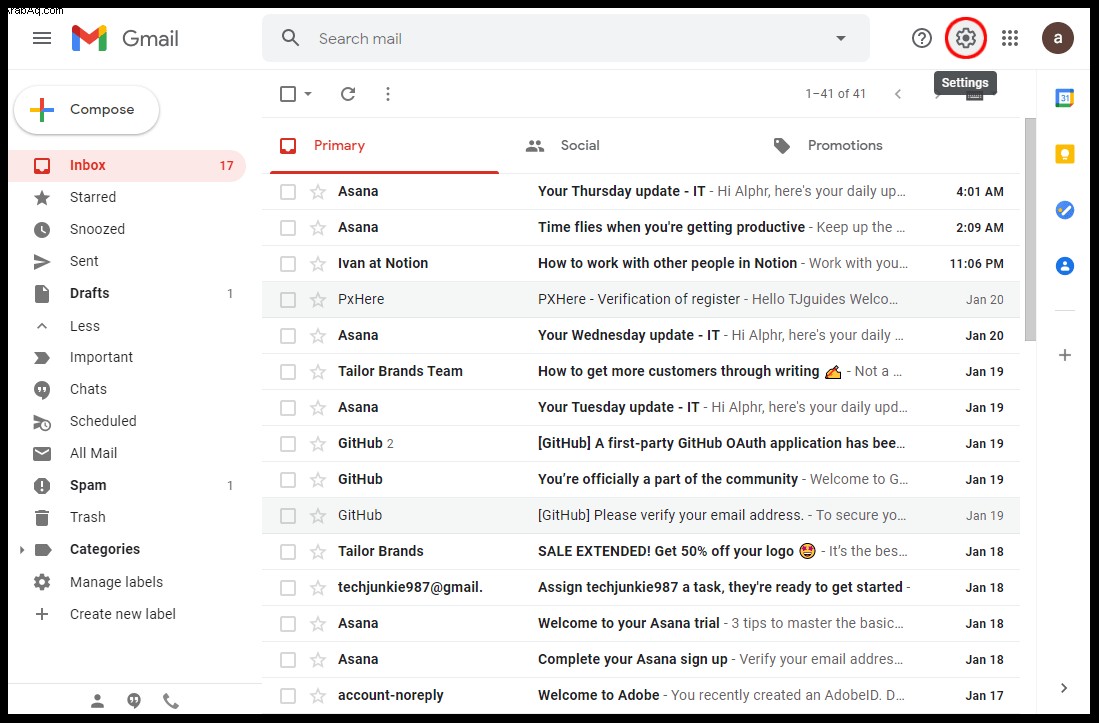Expand the Categories label

pyautogui.click(x=21, y=550)
